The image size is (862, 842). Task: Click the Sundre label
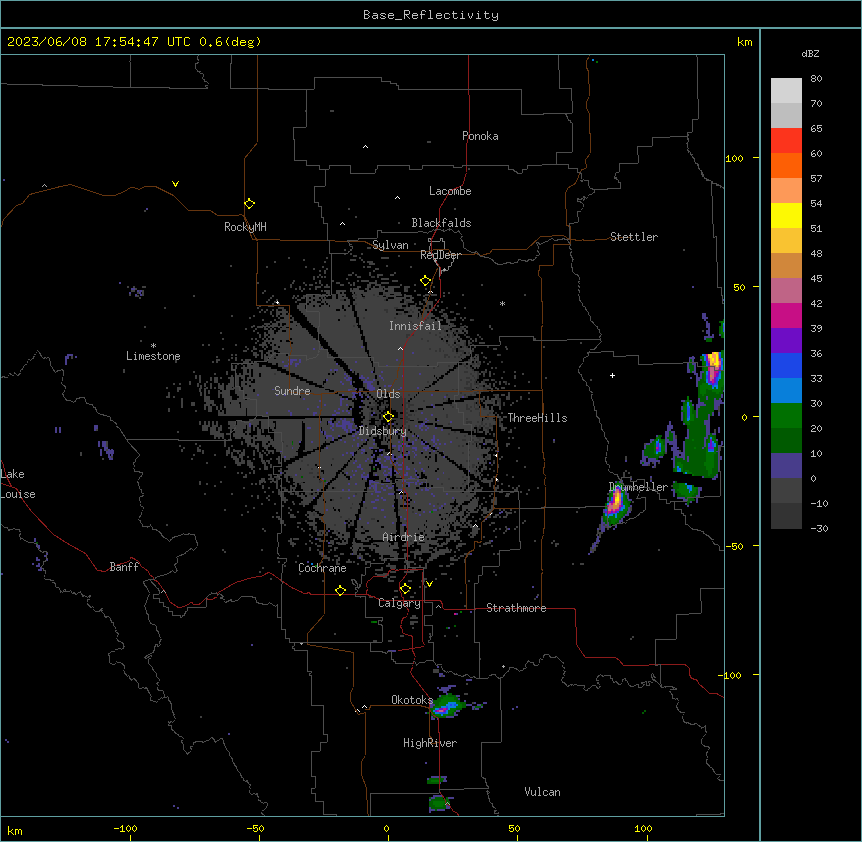point(292,391)
